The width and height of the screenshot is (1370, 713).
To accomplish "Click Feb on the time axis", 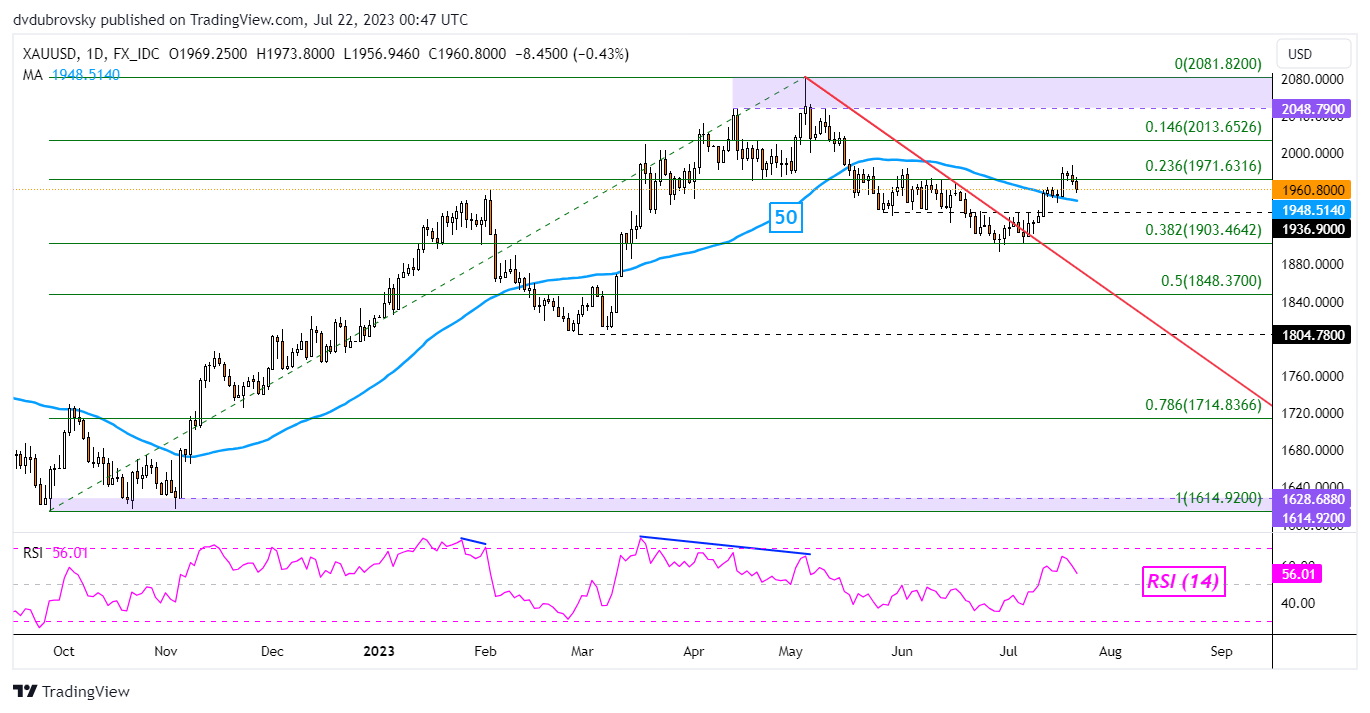I will [485, 651].
